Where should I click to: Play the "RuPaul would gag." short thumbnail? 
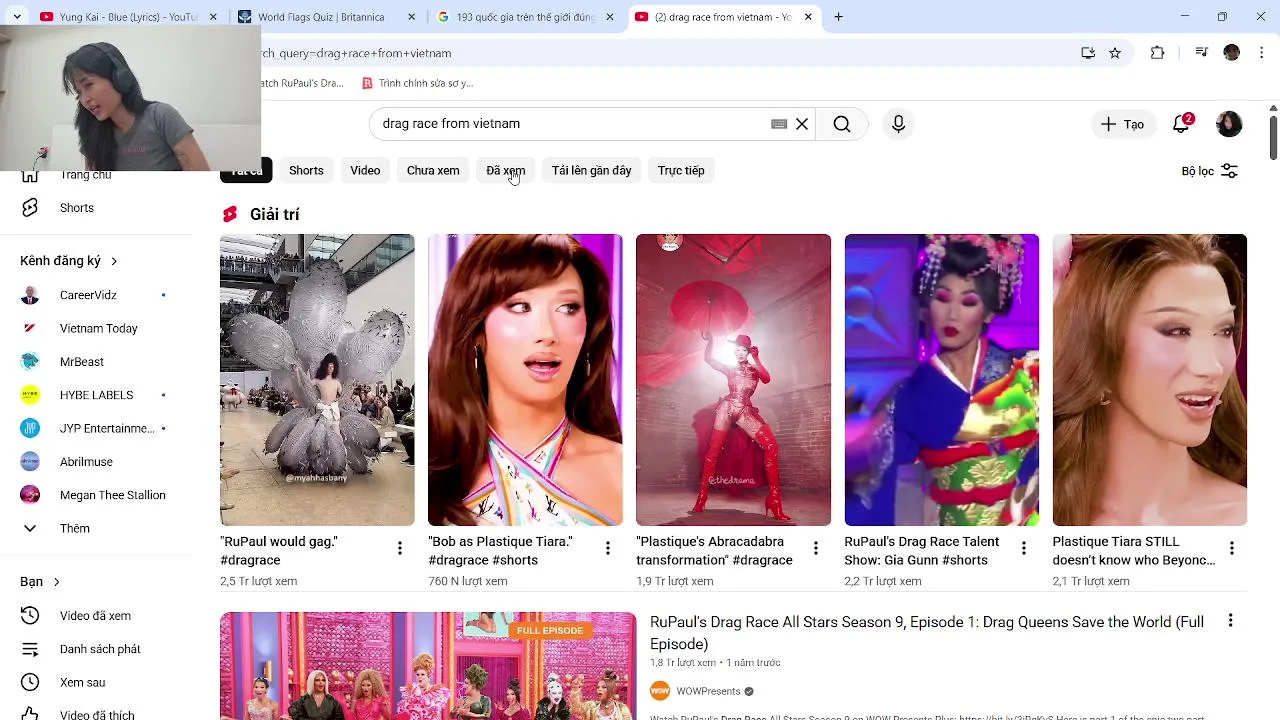[317, 380]
